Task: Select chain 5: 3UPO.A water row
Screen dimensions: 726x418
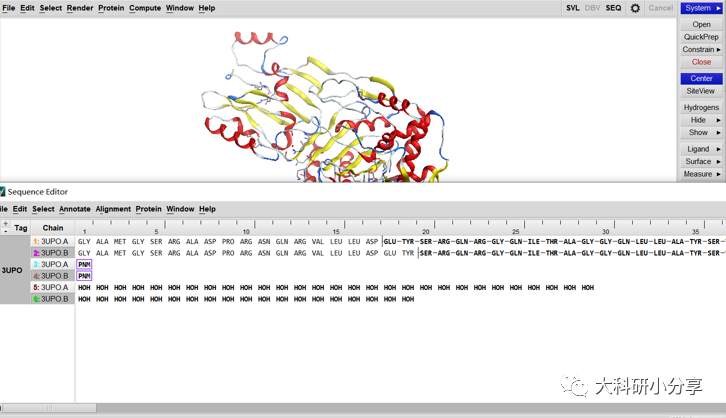Action: (53, 287)
